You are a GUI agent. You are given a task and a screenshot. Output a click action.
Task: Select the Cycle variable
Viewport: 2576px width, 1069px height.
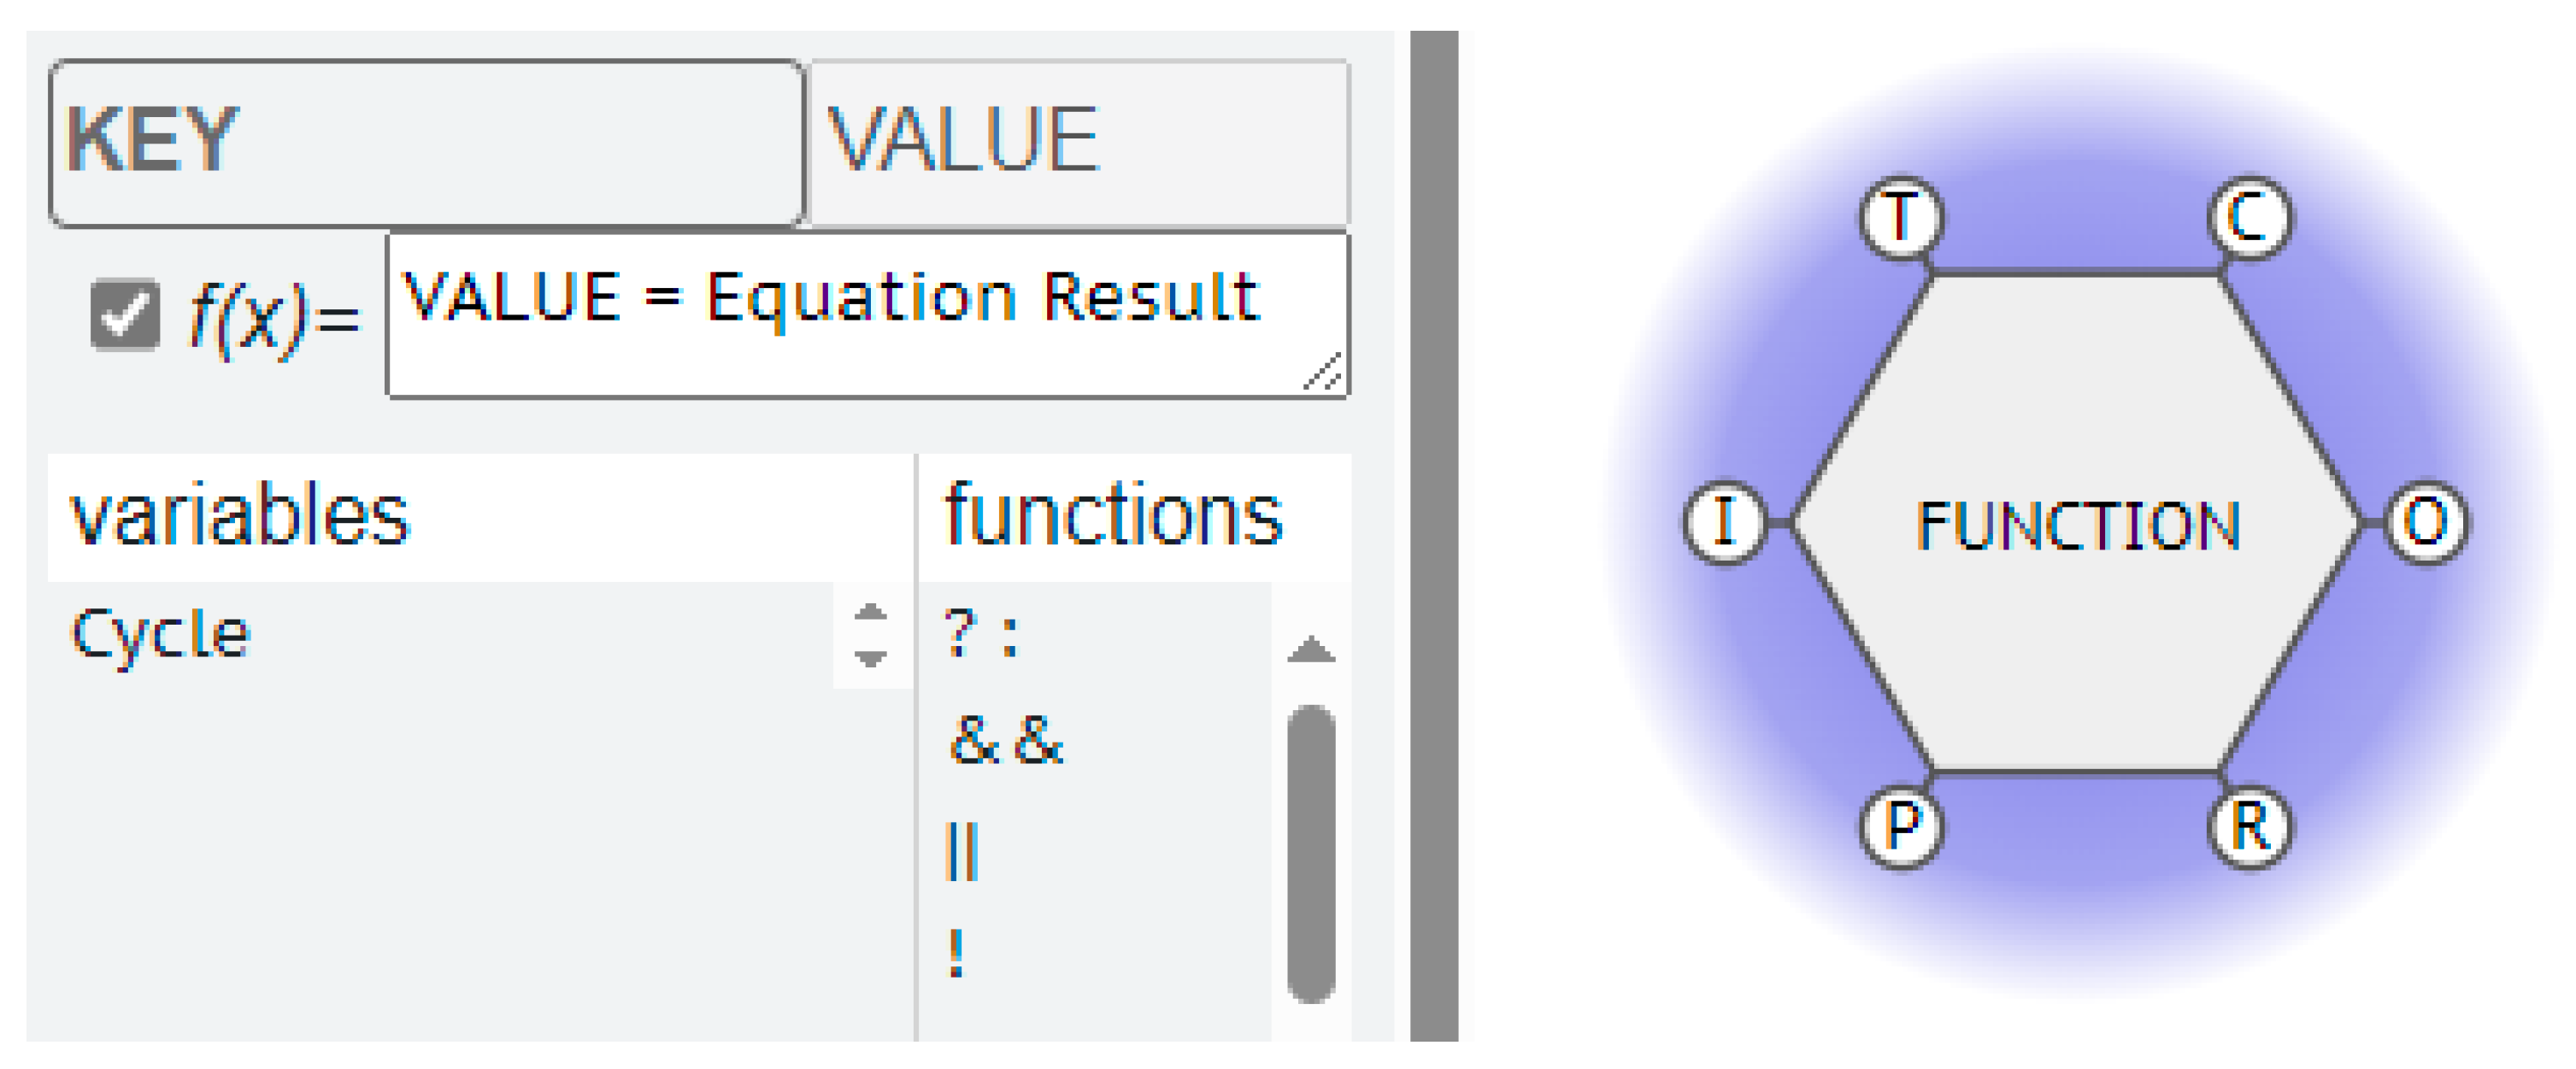click(160, 634)
